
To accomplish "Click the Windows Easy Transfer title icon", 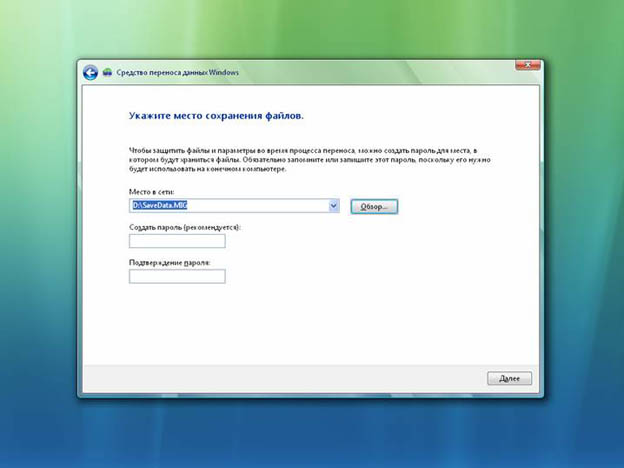I will [x=107, y=72].
